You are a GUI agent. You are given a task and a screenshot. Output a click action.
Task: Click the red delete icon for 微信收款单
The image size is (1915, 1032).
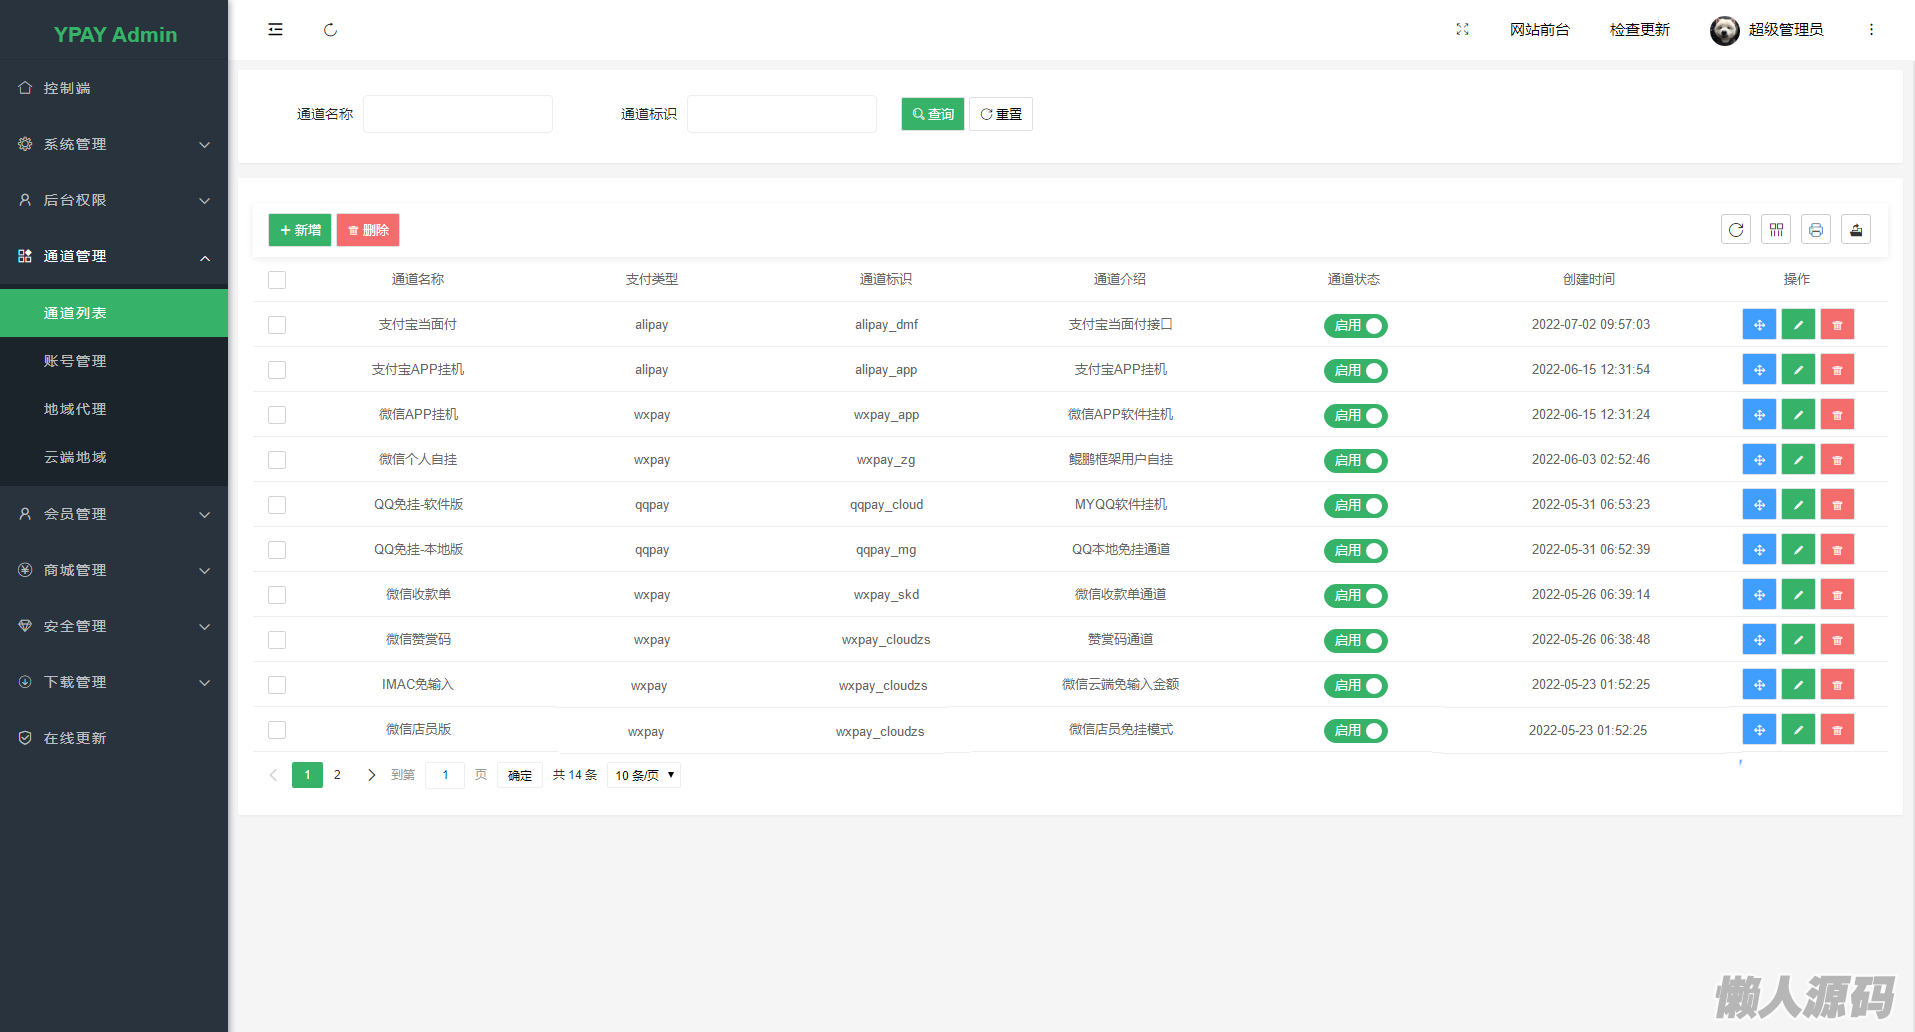(x=1837, y=595)
